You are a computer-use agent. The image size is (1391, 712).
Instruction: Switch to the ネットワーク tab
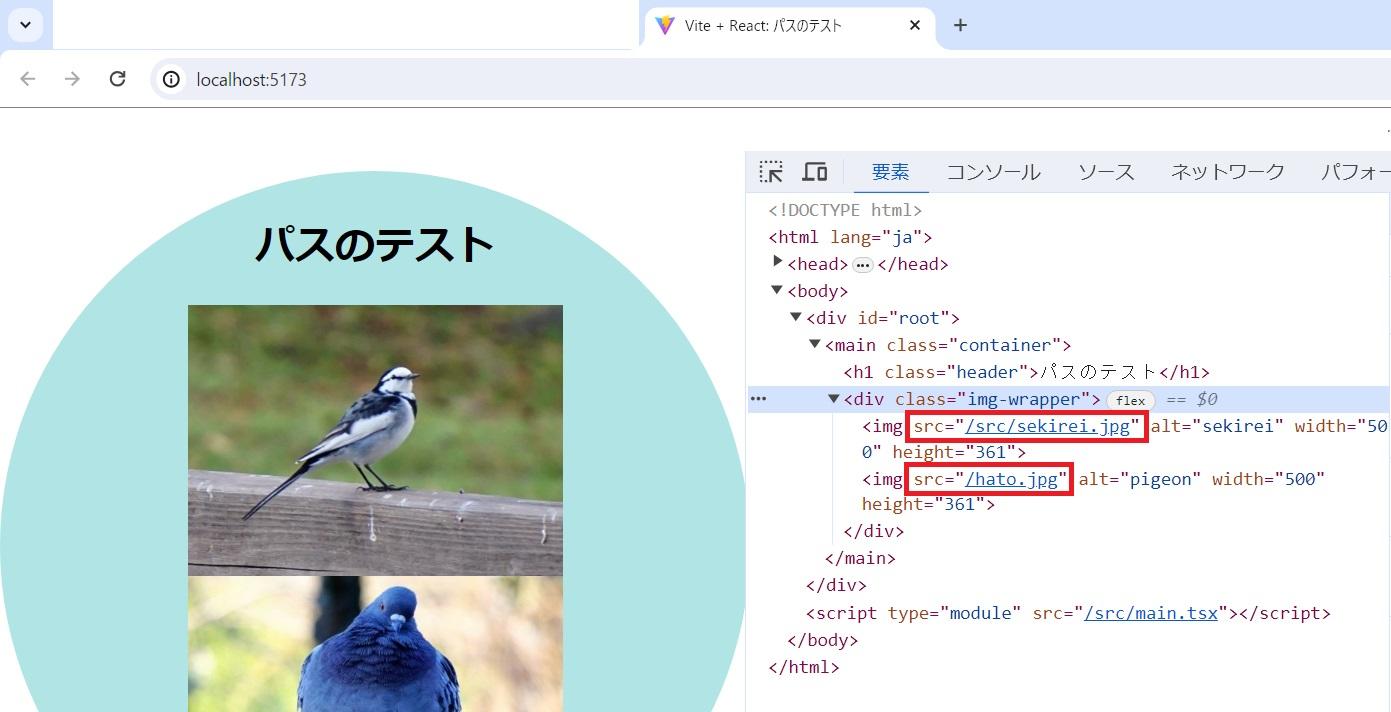[x=1227, y=172]
